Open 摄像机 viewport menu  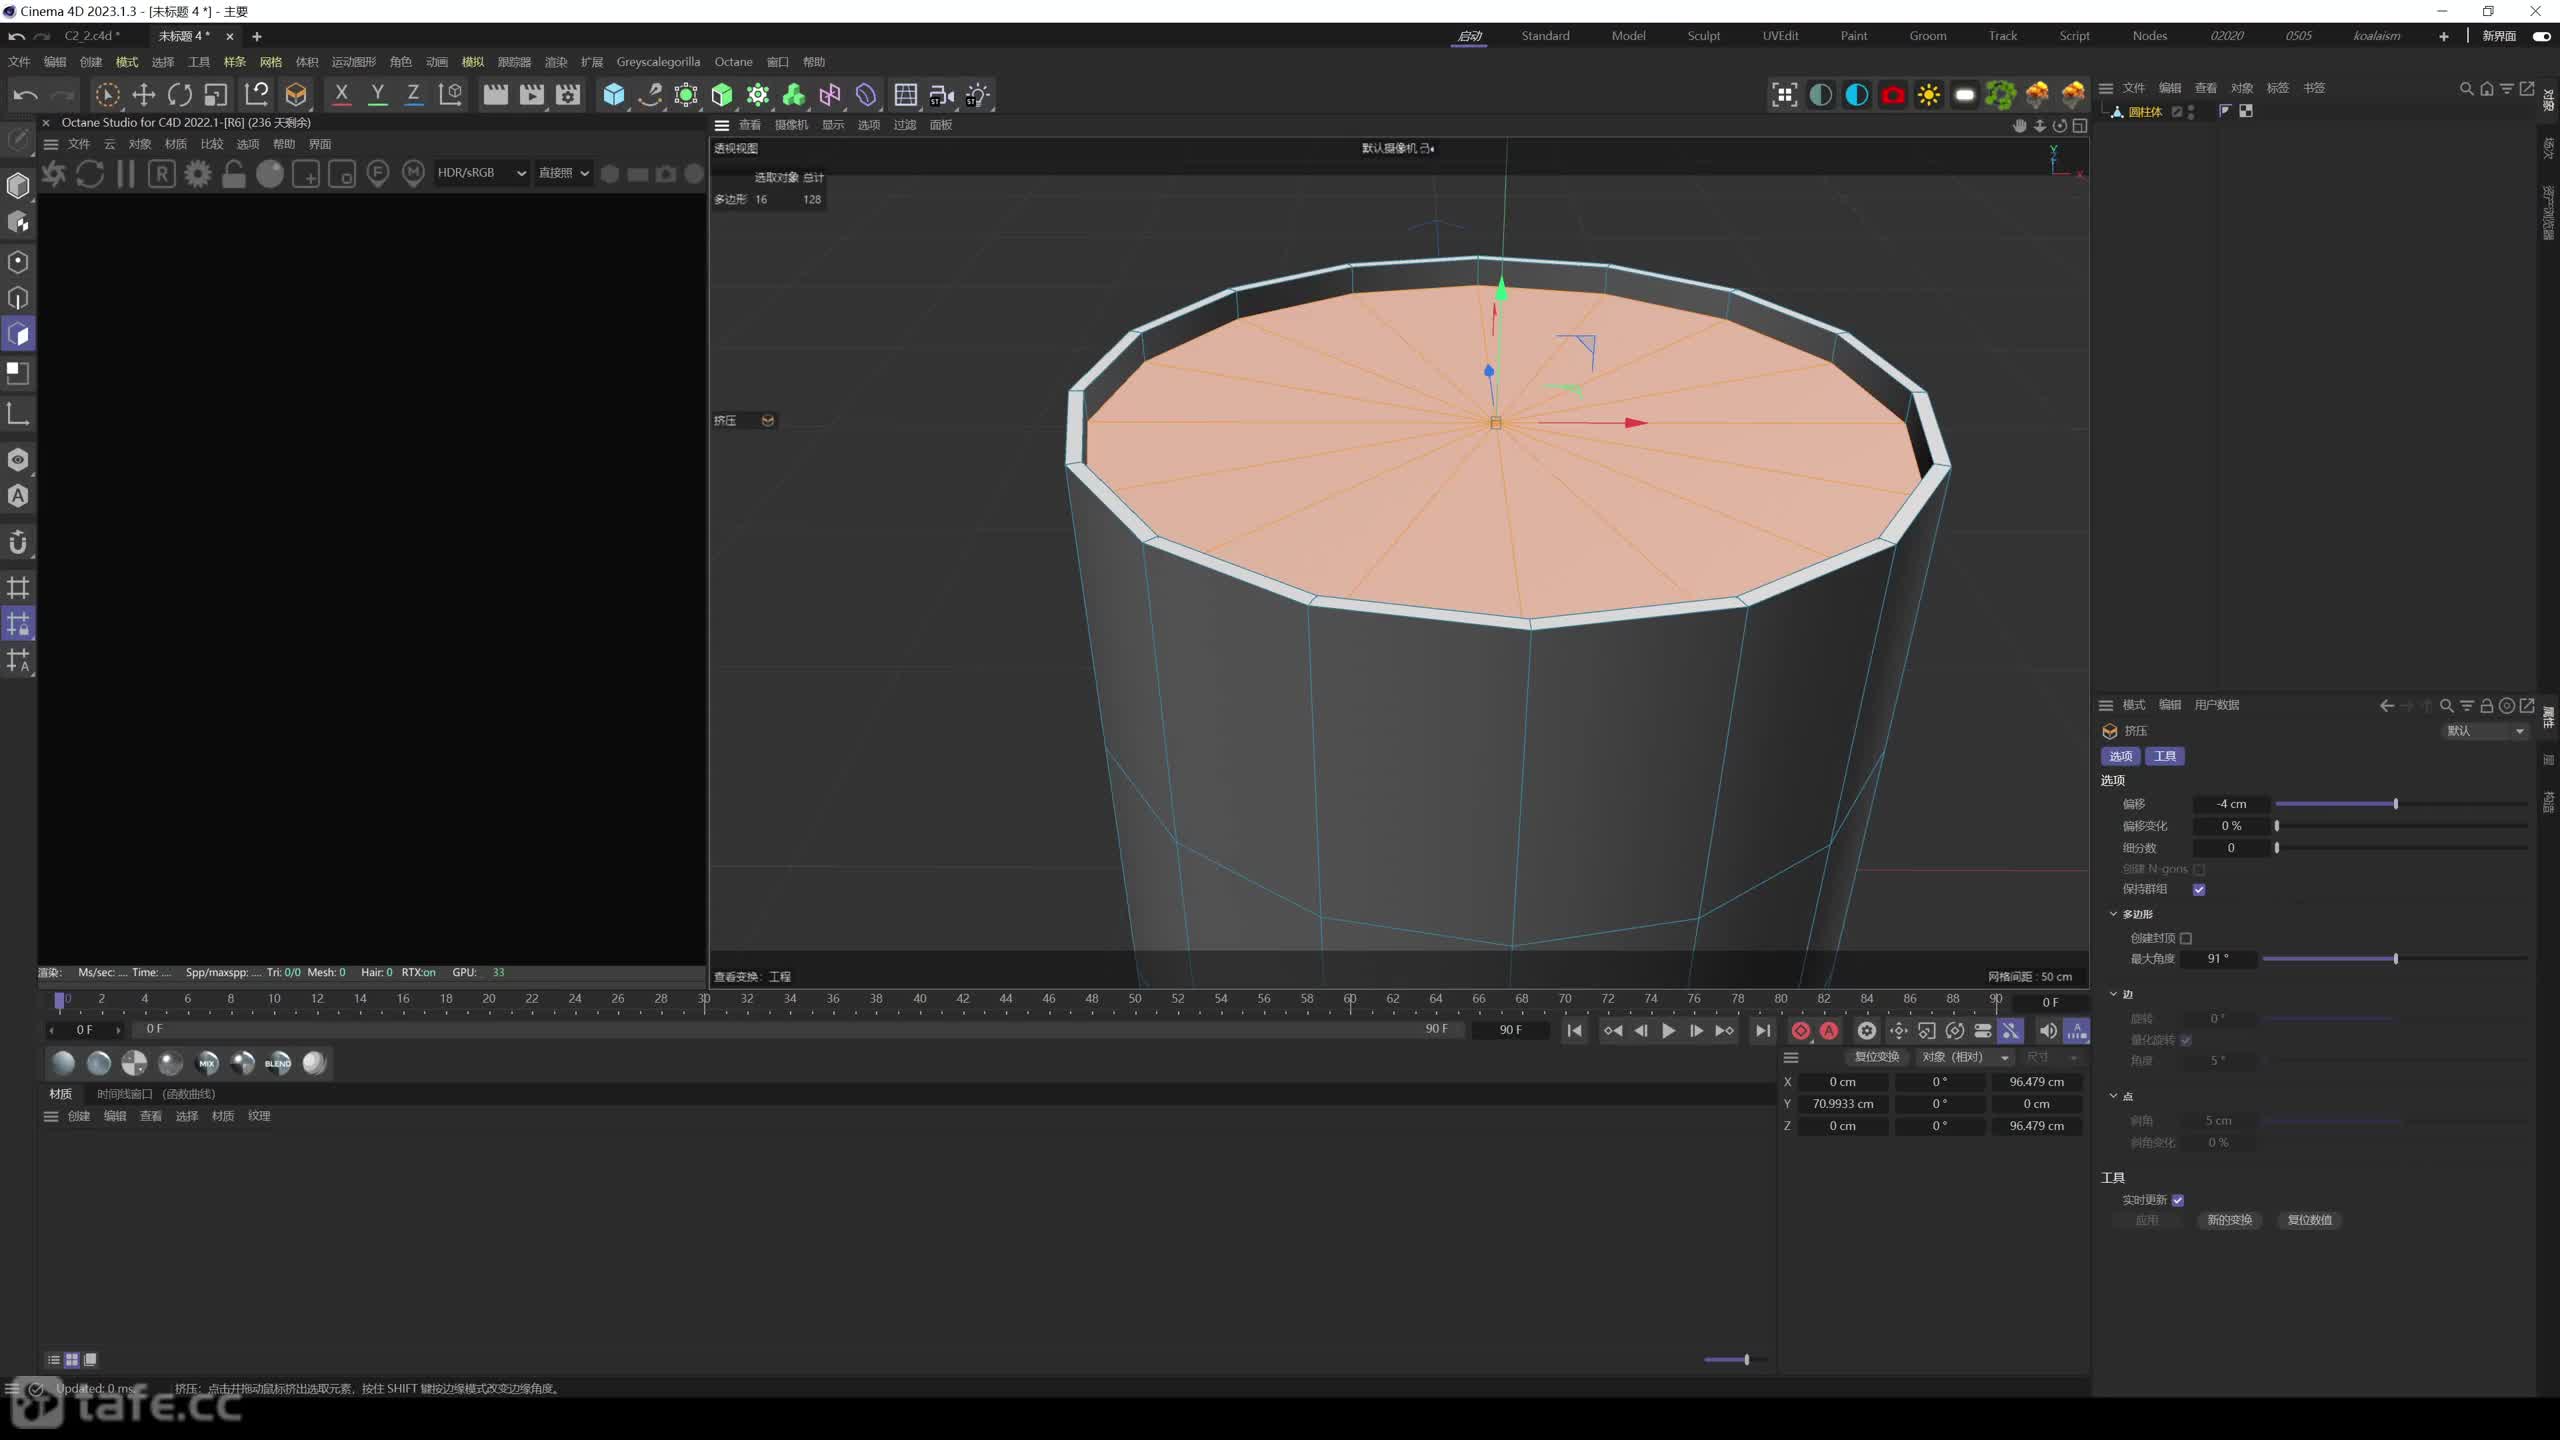[x=791, y=125]
